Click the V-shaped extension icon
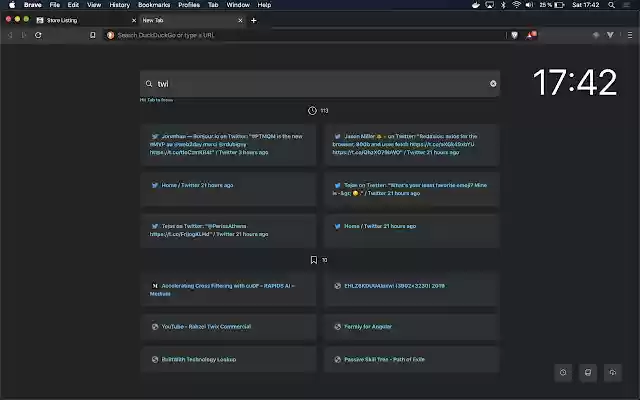Image resolution: width=640 pixels, height=400 pixels. (610, 35)
